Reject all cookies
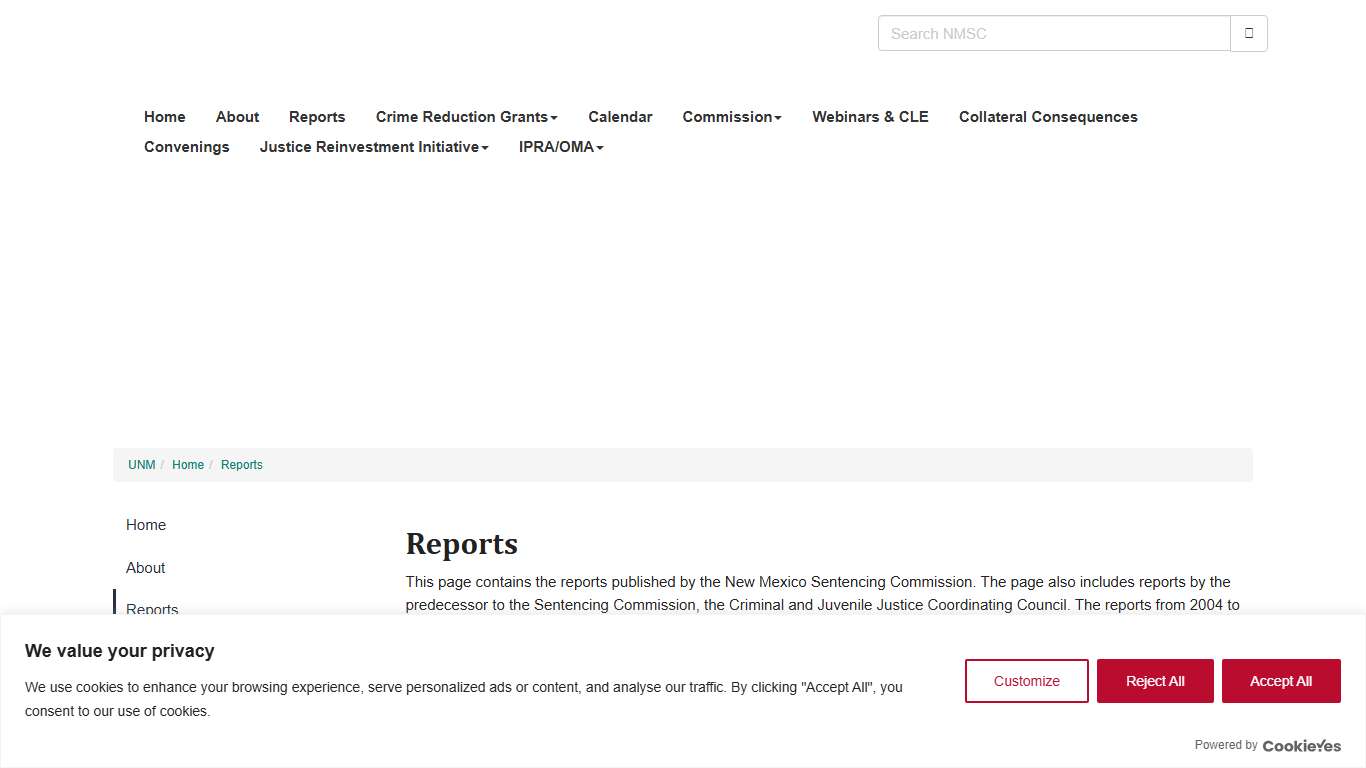1366x768 pixels. pyautogui.click(x=1155, y=681)
